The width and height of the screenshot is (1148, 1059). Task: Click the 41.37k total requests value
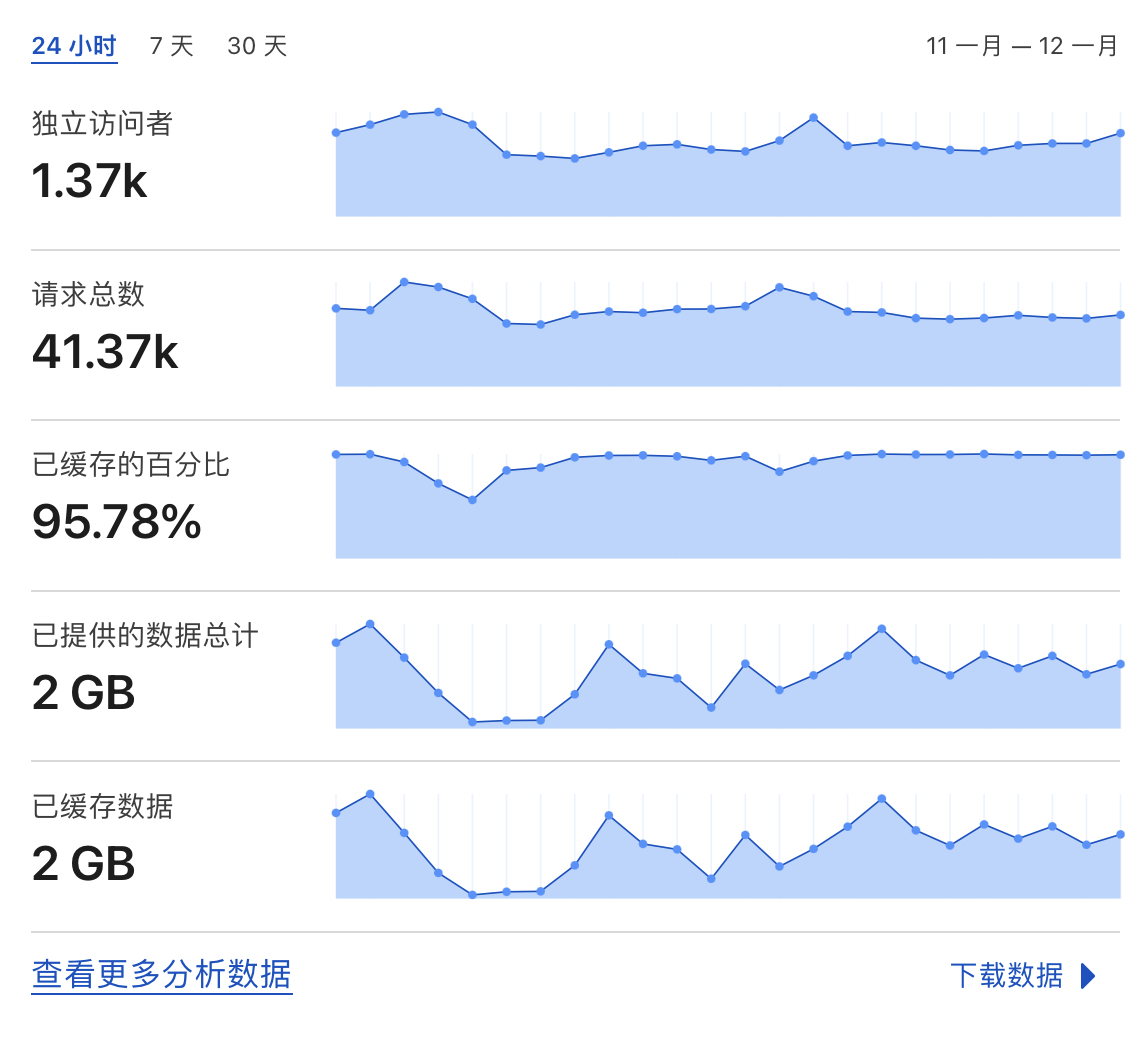pyautogui.click(x=105, y=352)
